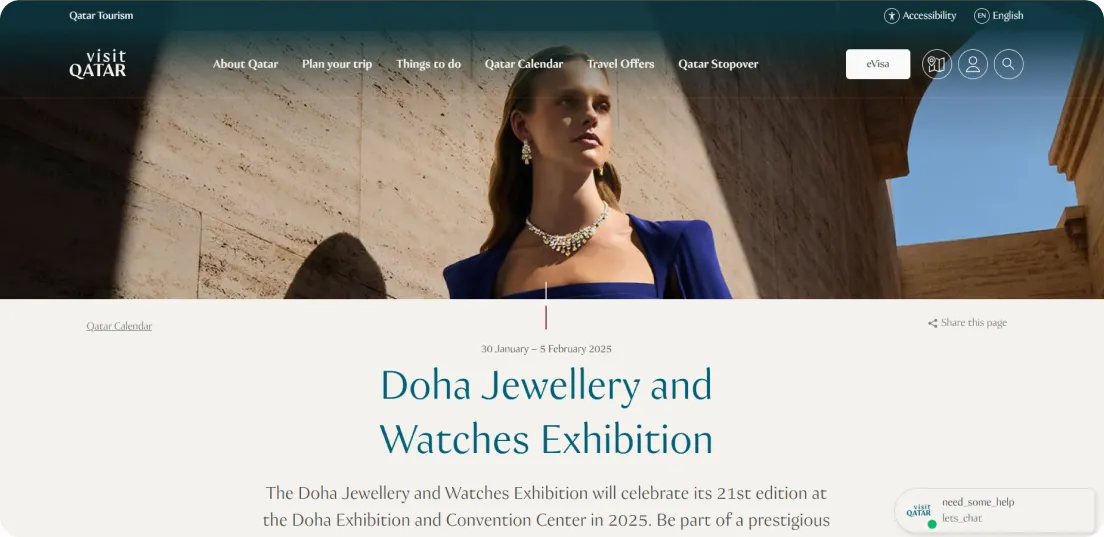Expand the Plan your trip menu

click(x=337, y=64)
